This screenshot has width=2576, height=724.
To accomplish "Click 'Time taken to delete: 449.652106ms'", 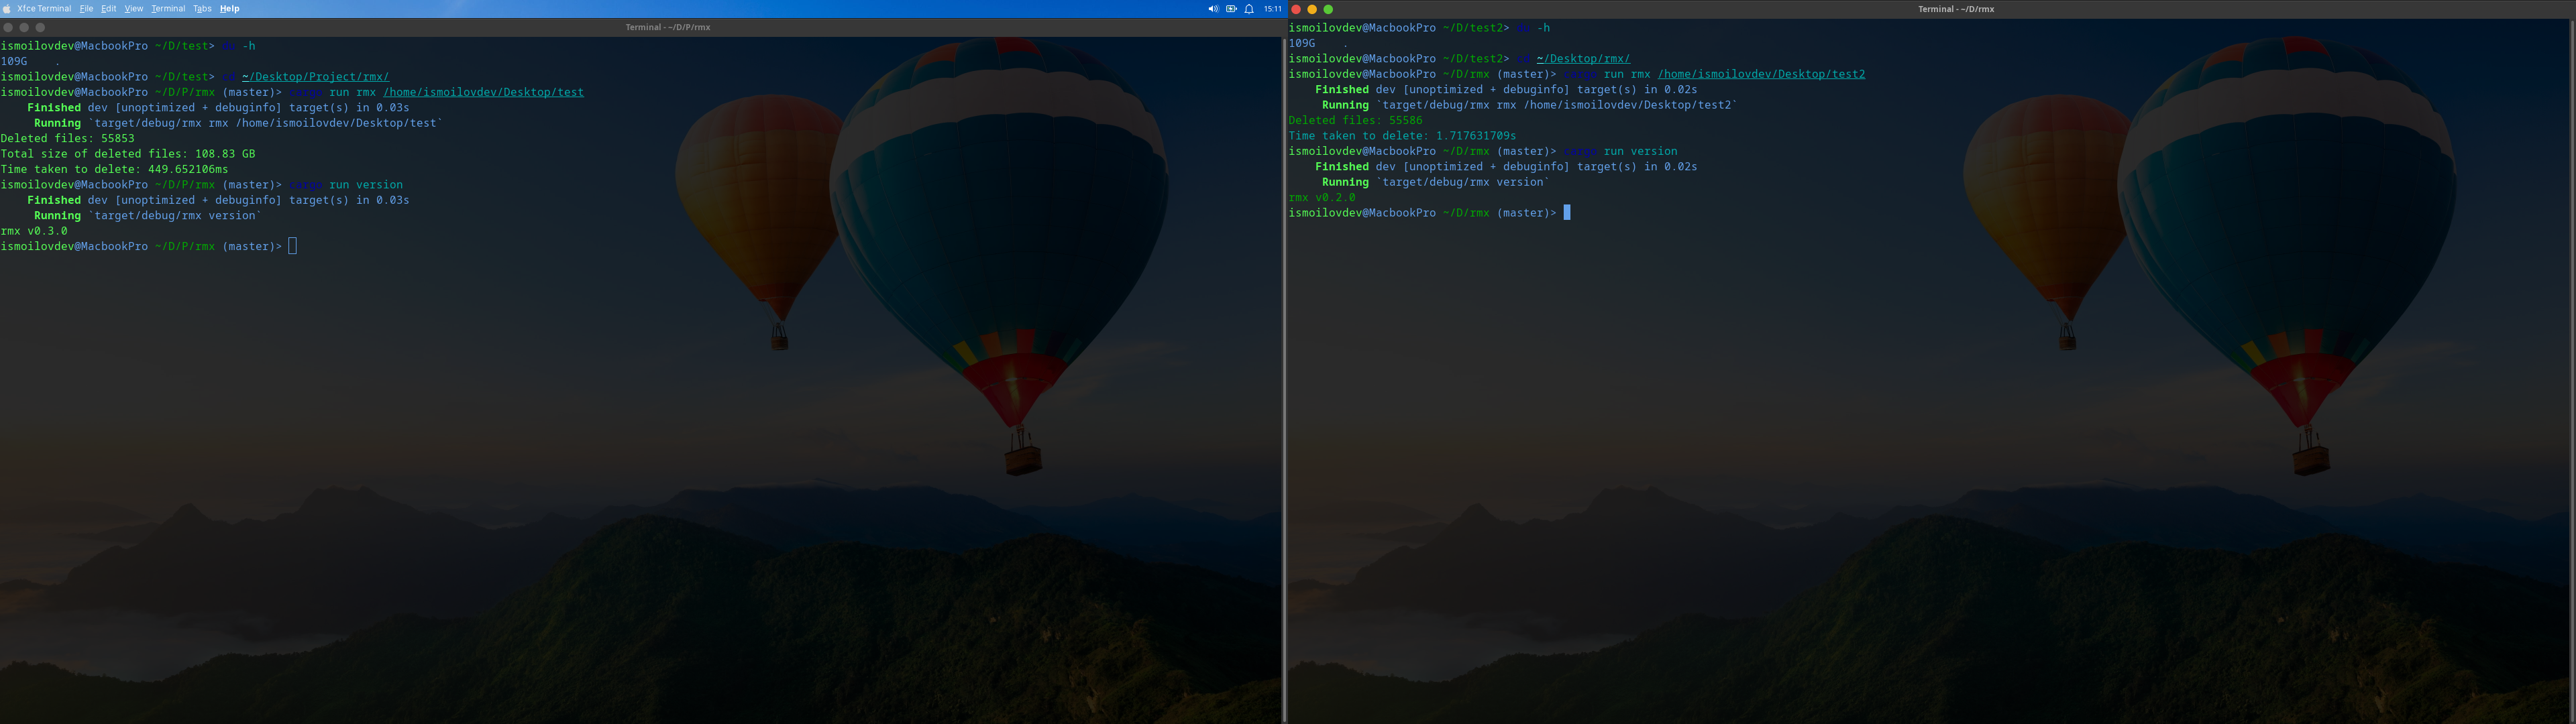I will pos(114,170).
